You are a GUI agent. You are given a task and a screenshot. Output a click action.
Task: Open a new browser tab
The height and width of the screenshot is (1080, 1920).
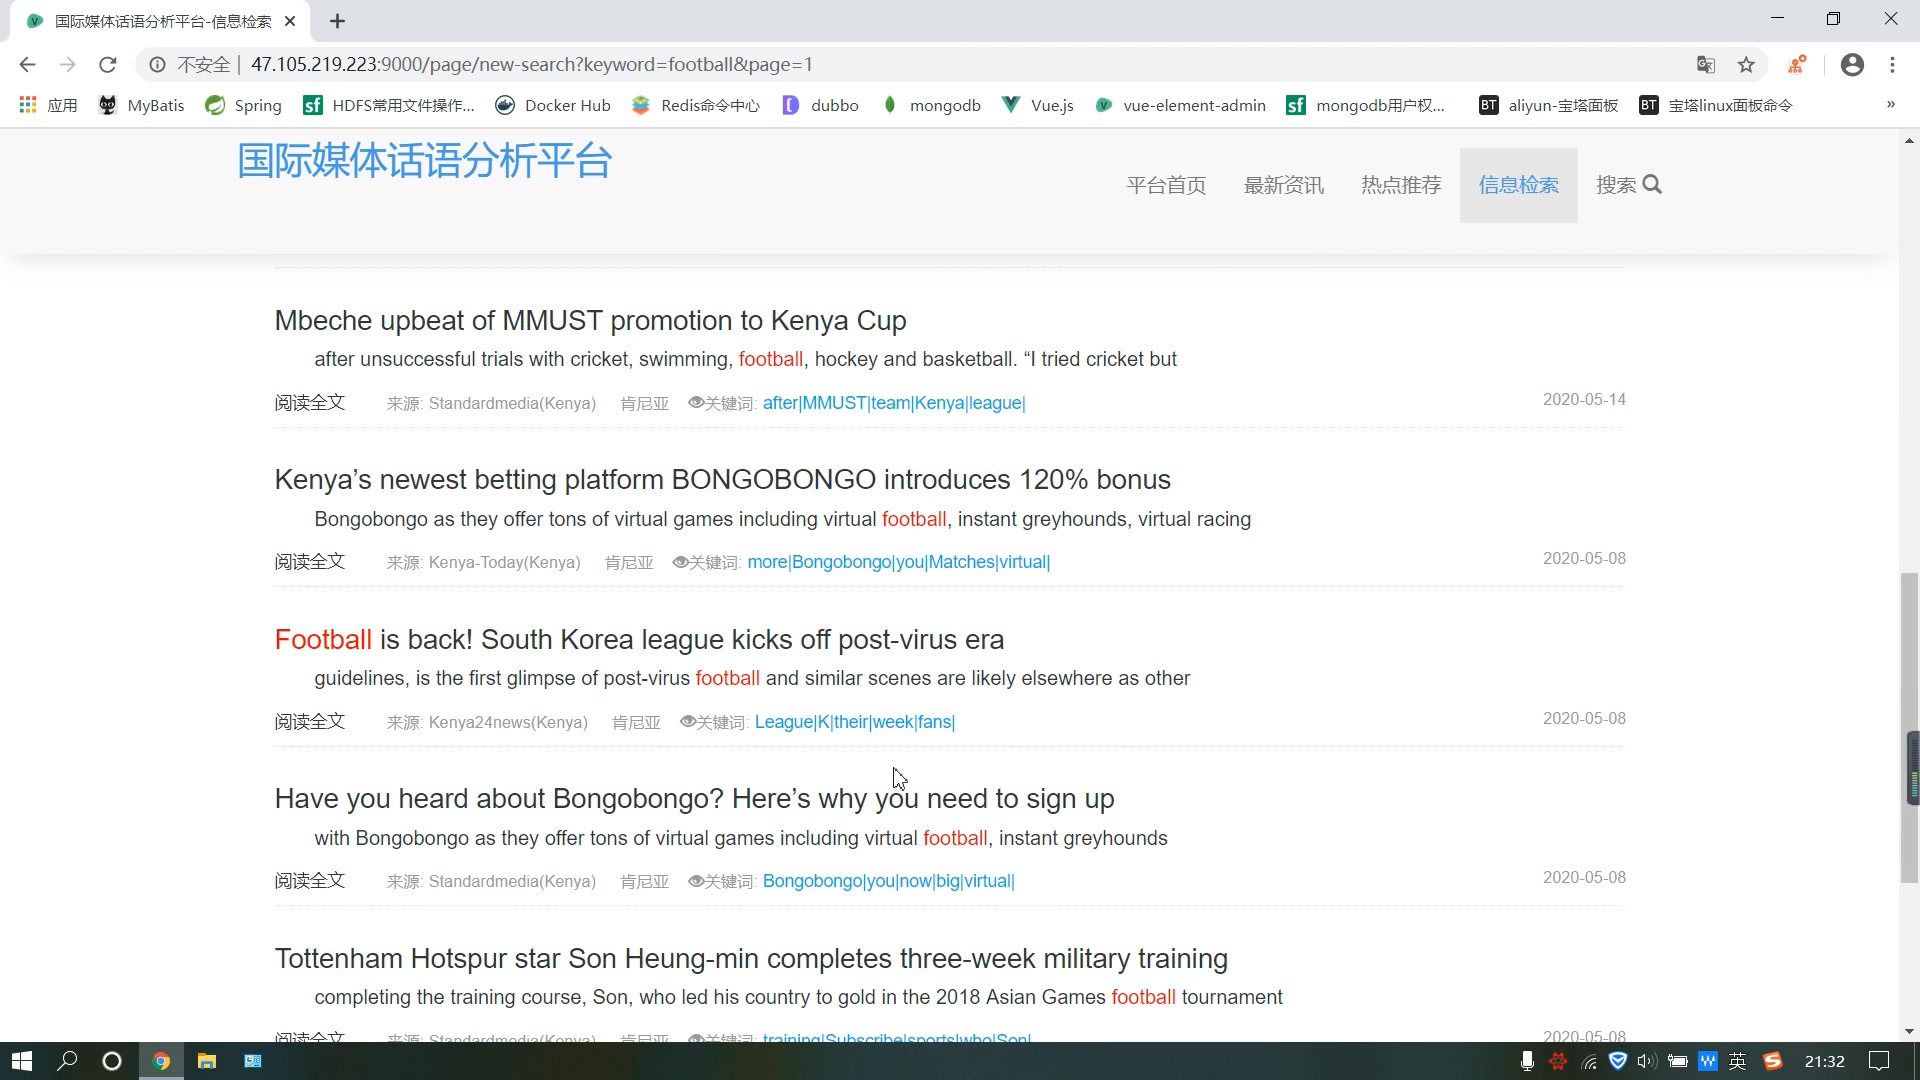tap(338, 21)
